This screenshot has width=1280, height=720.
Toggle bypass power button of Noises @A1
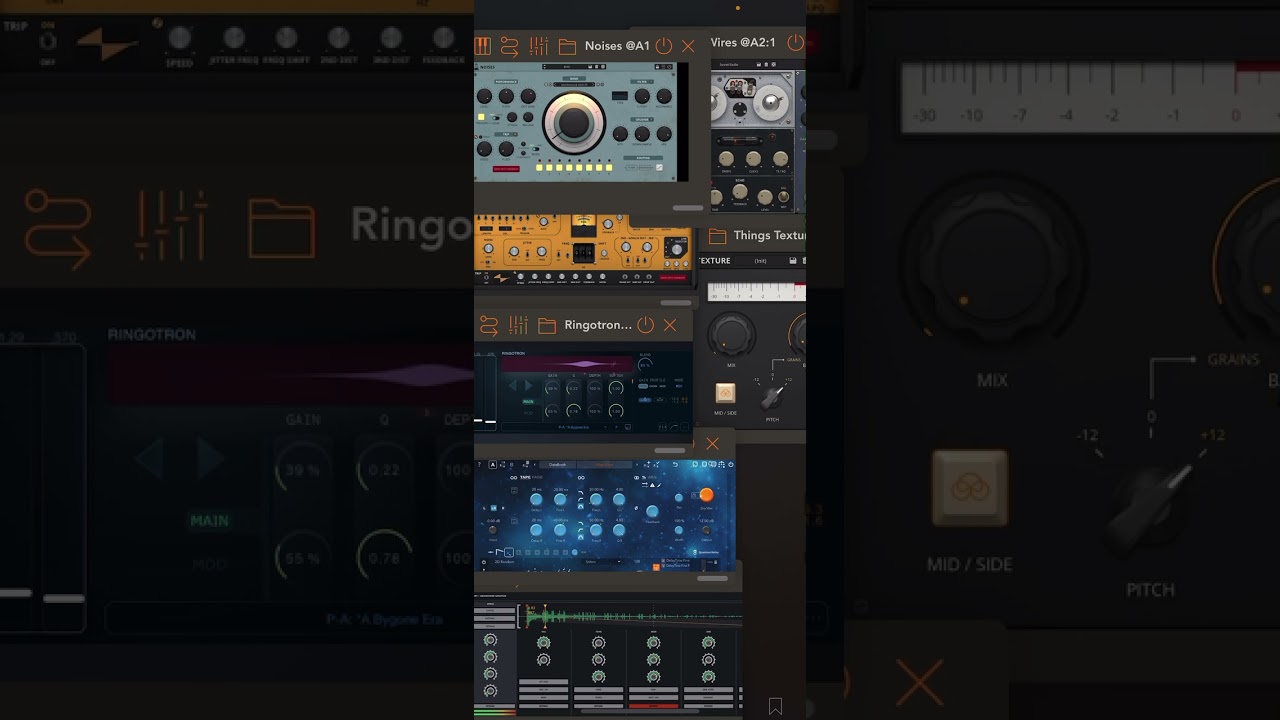(x=663, y=46)
